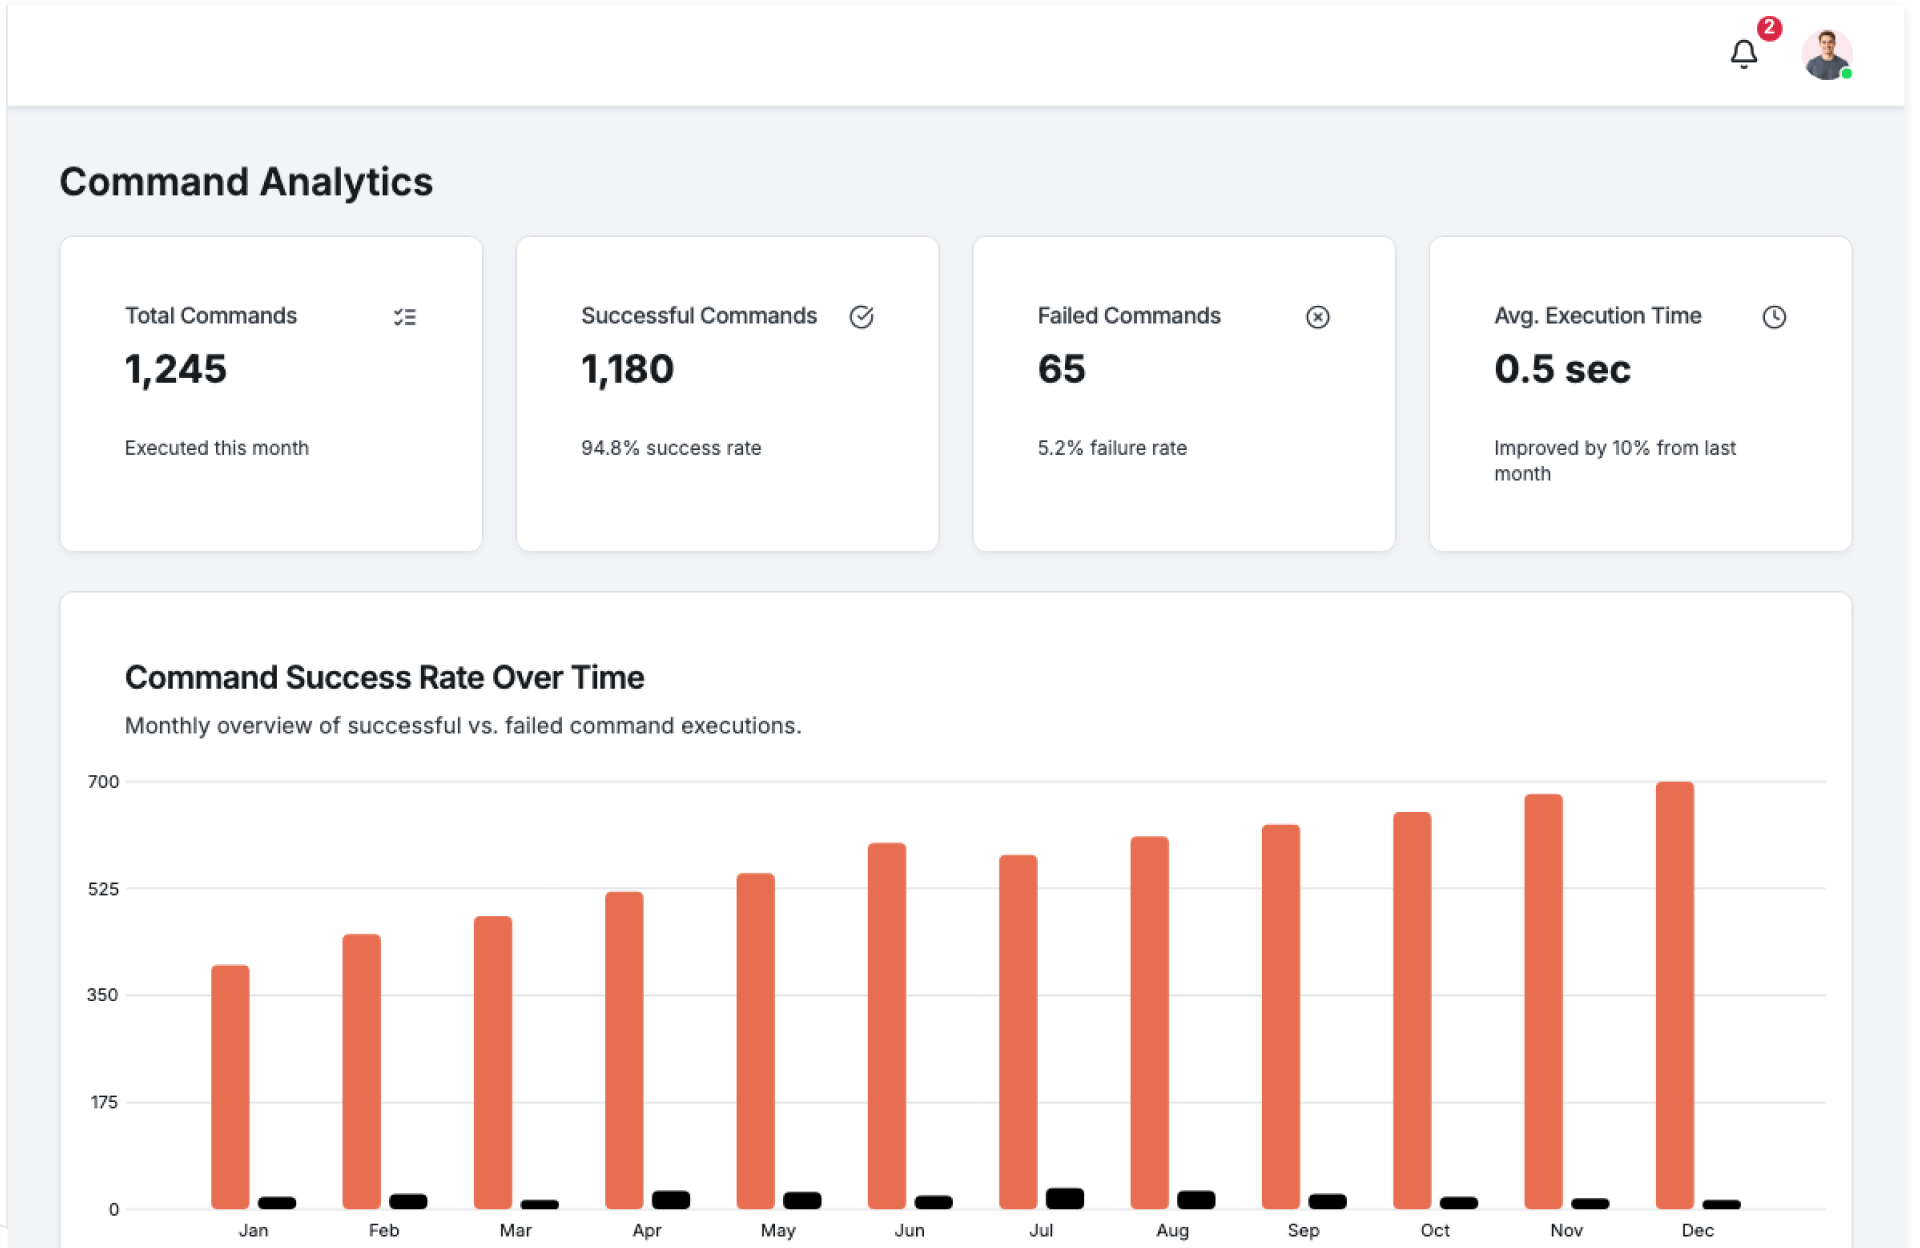Click the April black failed bar
The height and width of the screenshot is (1248, 1920).
point(670,1199)
